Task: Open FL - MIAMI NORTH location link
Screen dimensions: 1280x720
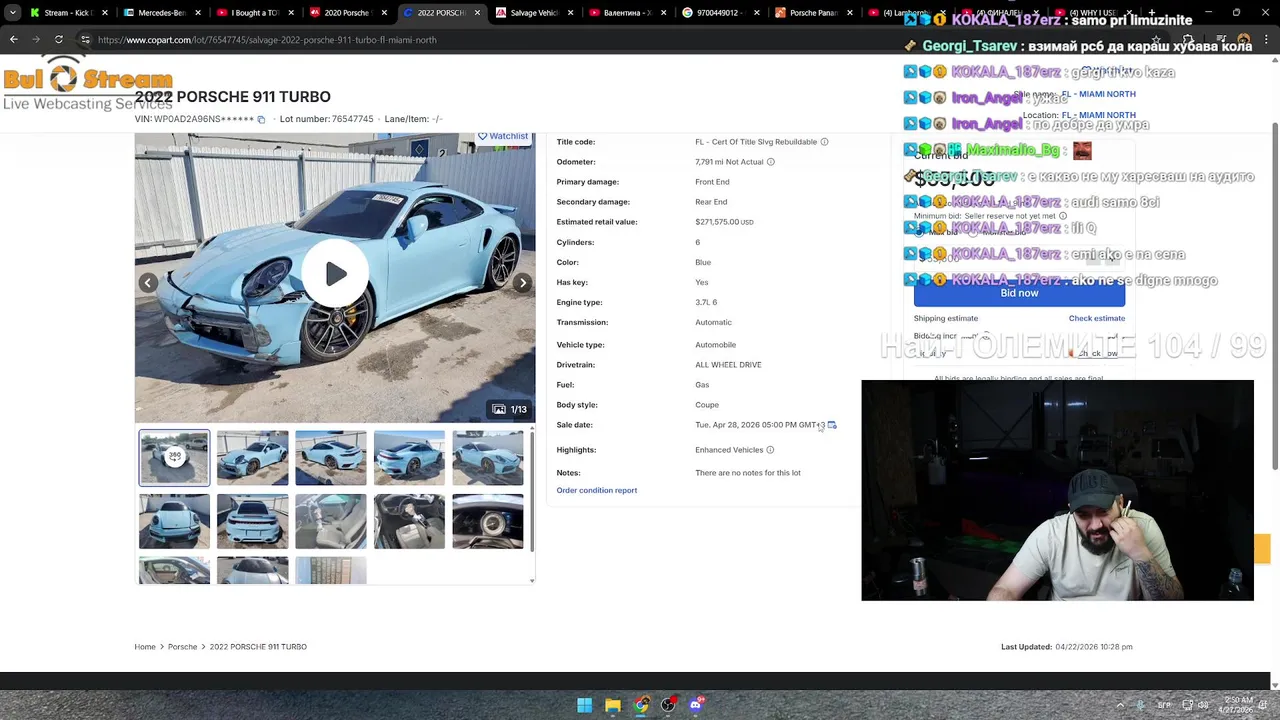Action: click(1098, 115)
